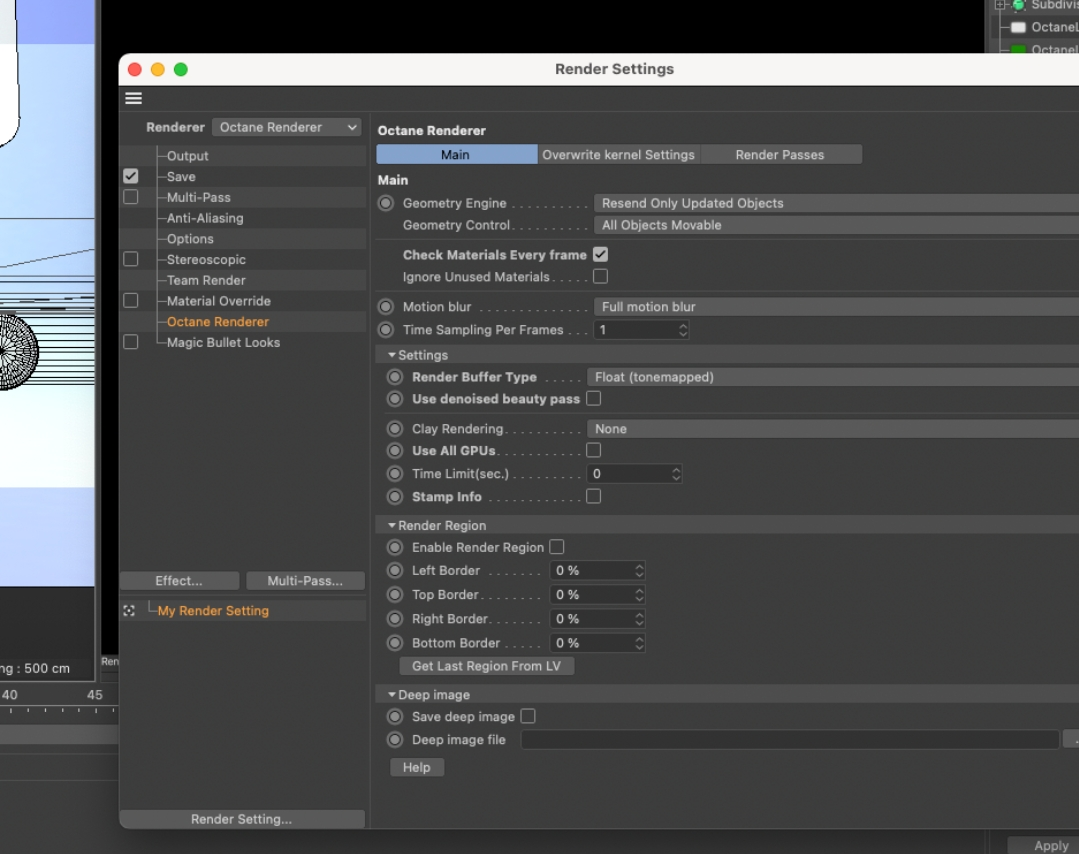Toggle Clay Rendering animation dot
Viewport: 1079px width, 854px height.
tap(395, 429)
